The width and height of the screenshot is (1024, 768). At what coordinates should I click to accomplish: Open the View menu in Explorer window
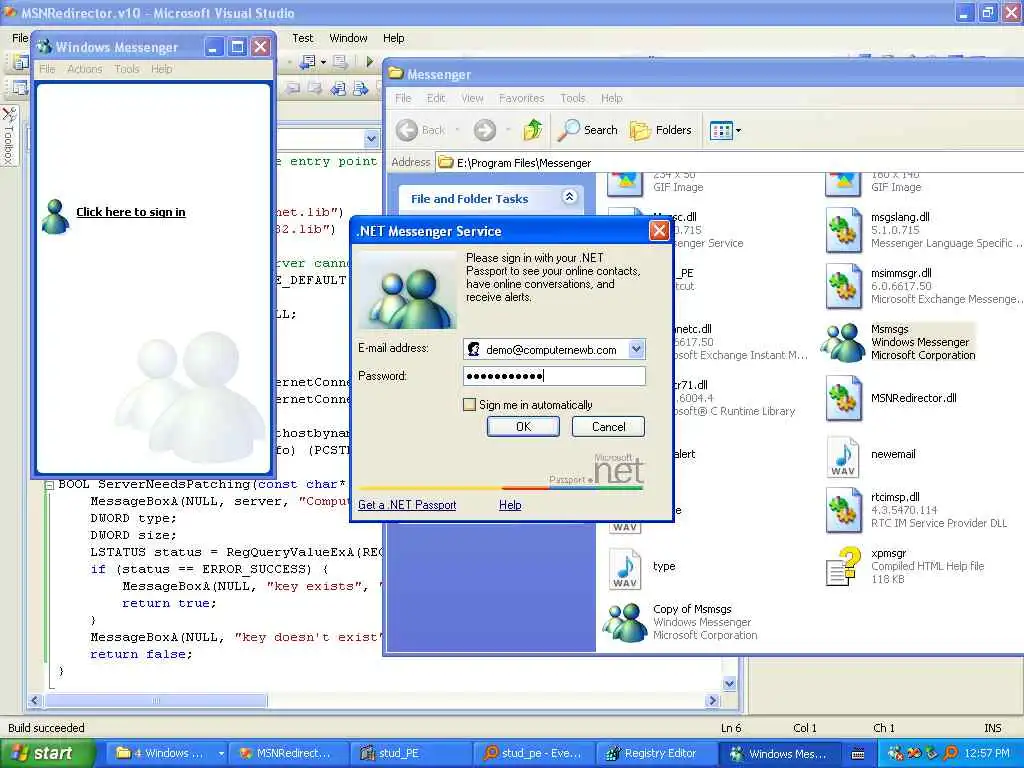pos(472,98)
